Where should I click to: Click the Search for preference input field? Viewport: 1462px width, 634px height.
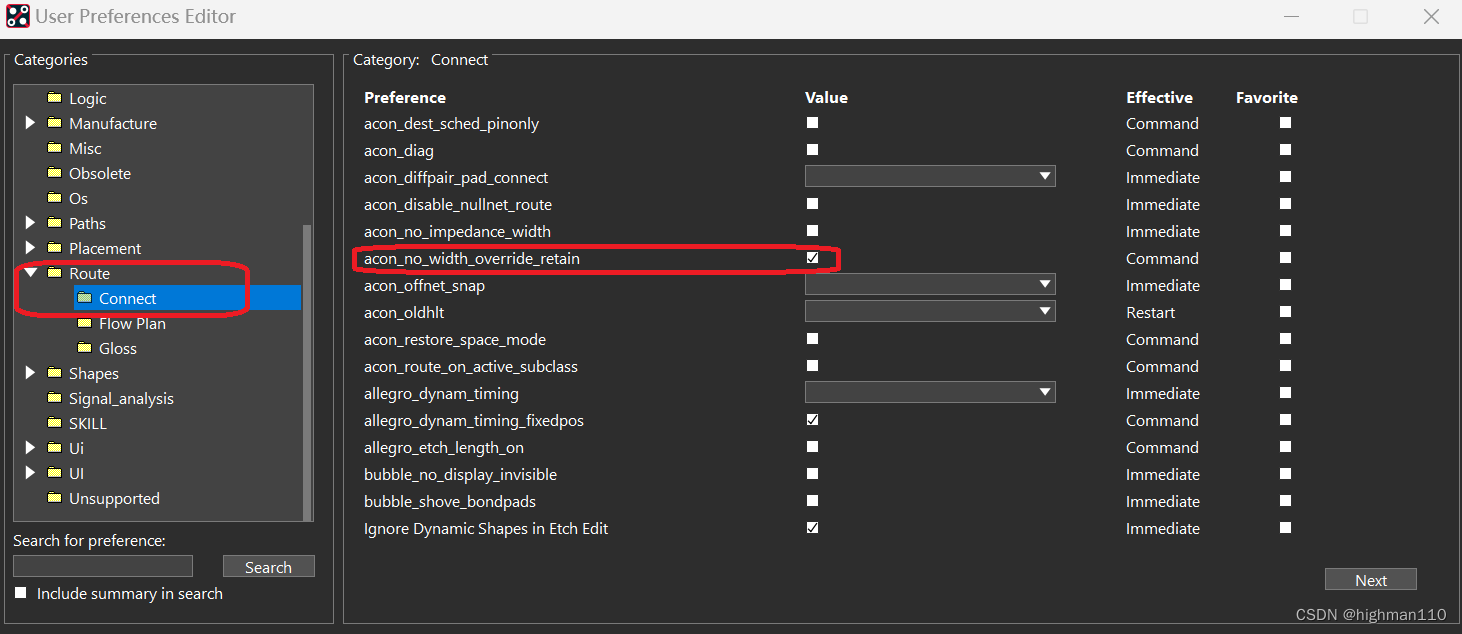(103, 566)
